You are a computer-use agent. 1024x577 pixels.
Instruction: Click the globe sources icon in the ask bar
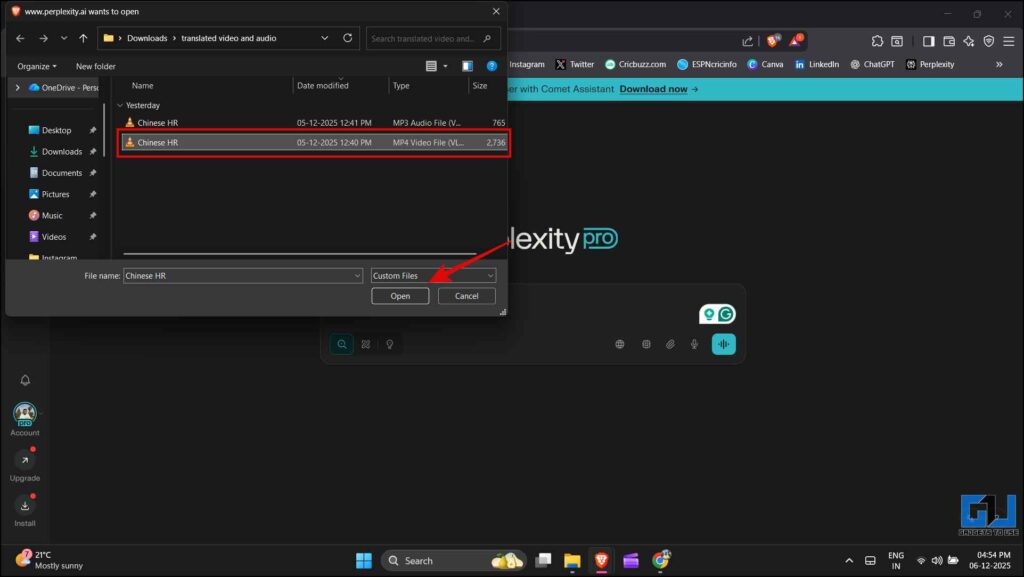(x=620, y=344)
